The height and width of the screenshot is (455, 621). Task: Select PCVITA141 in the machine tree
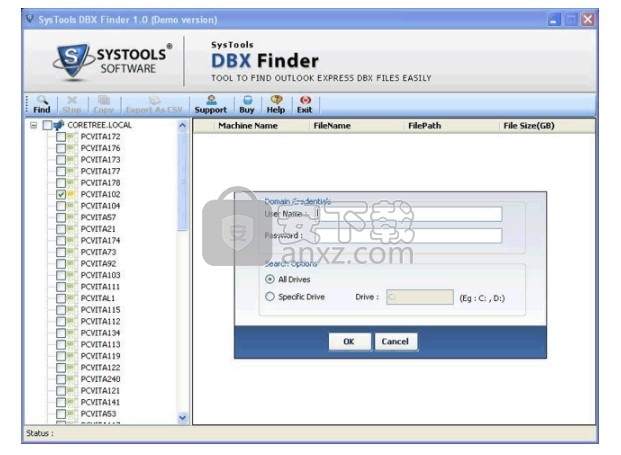[x=100, y=402]
